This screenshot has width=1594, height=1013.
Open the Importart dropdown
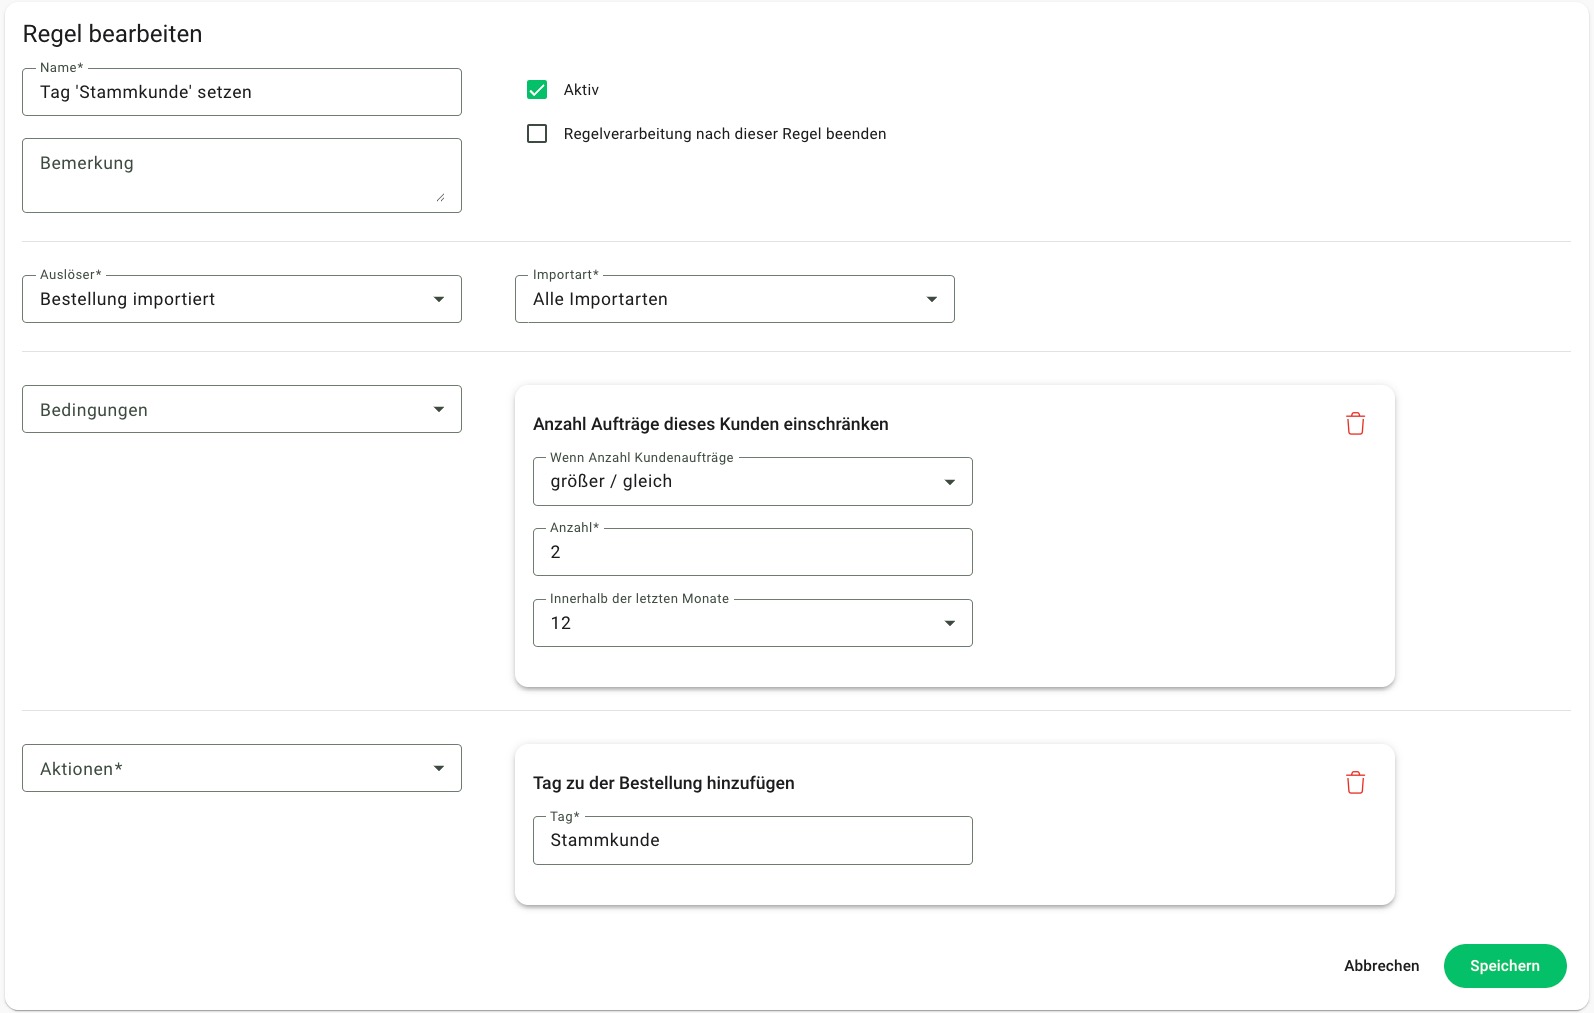[735, 299]
